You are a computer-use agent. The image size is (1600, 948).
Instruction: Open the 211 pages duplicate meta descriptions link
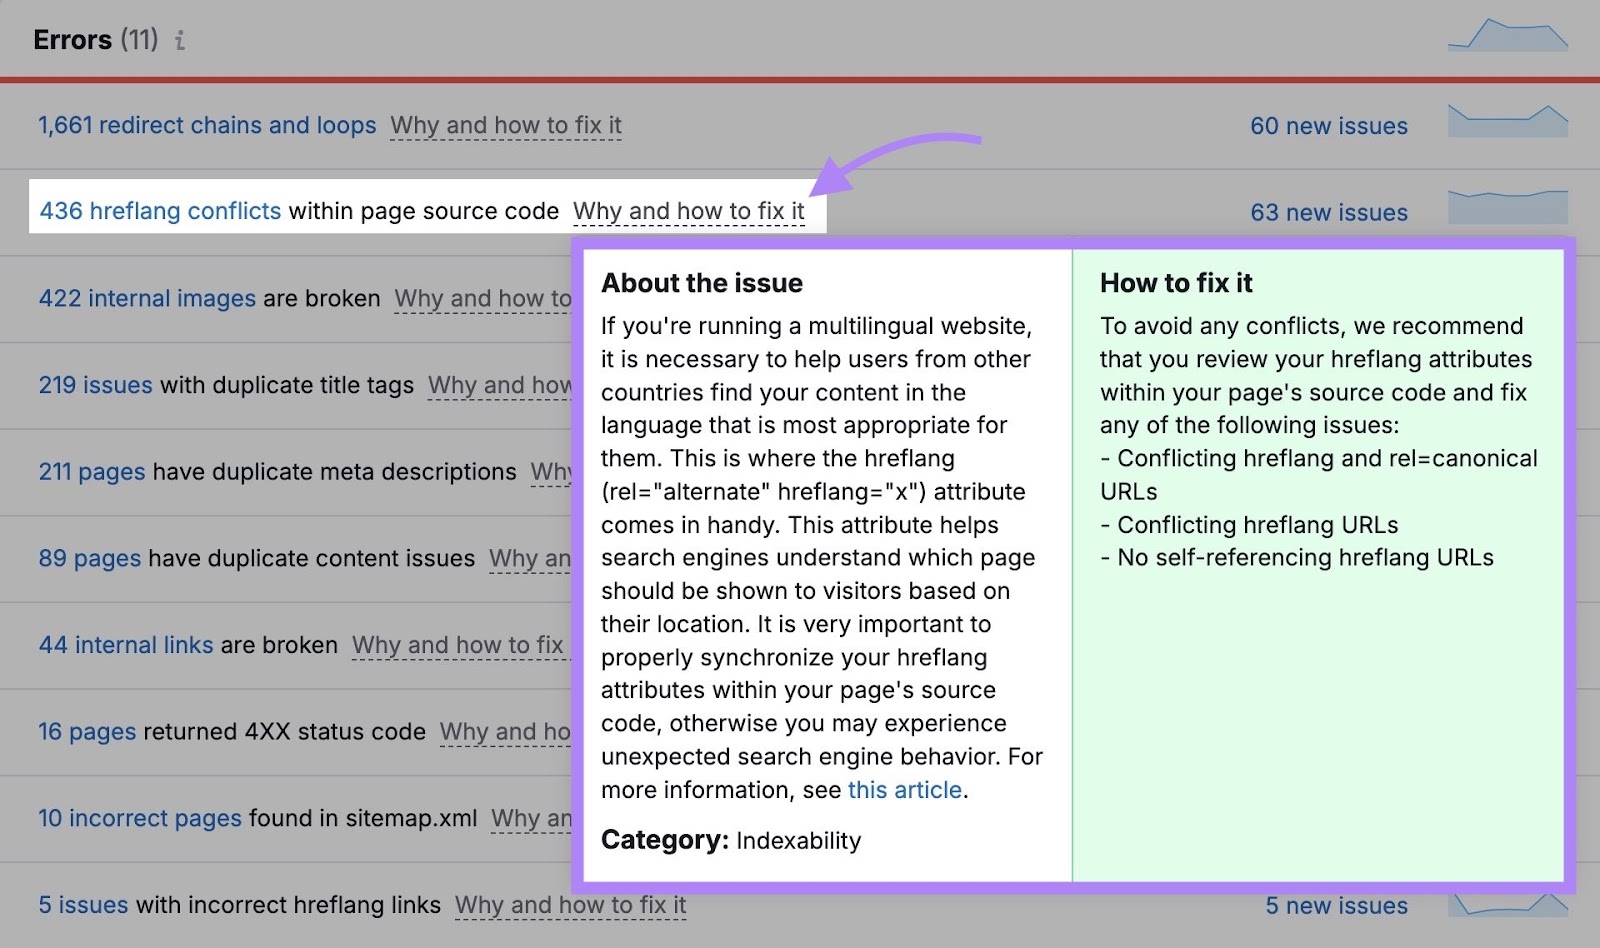click(92, 471)
